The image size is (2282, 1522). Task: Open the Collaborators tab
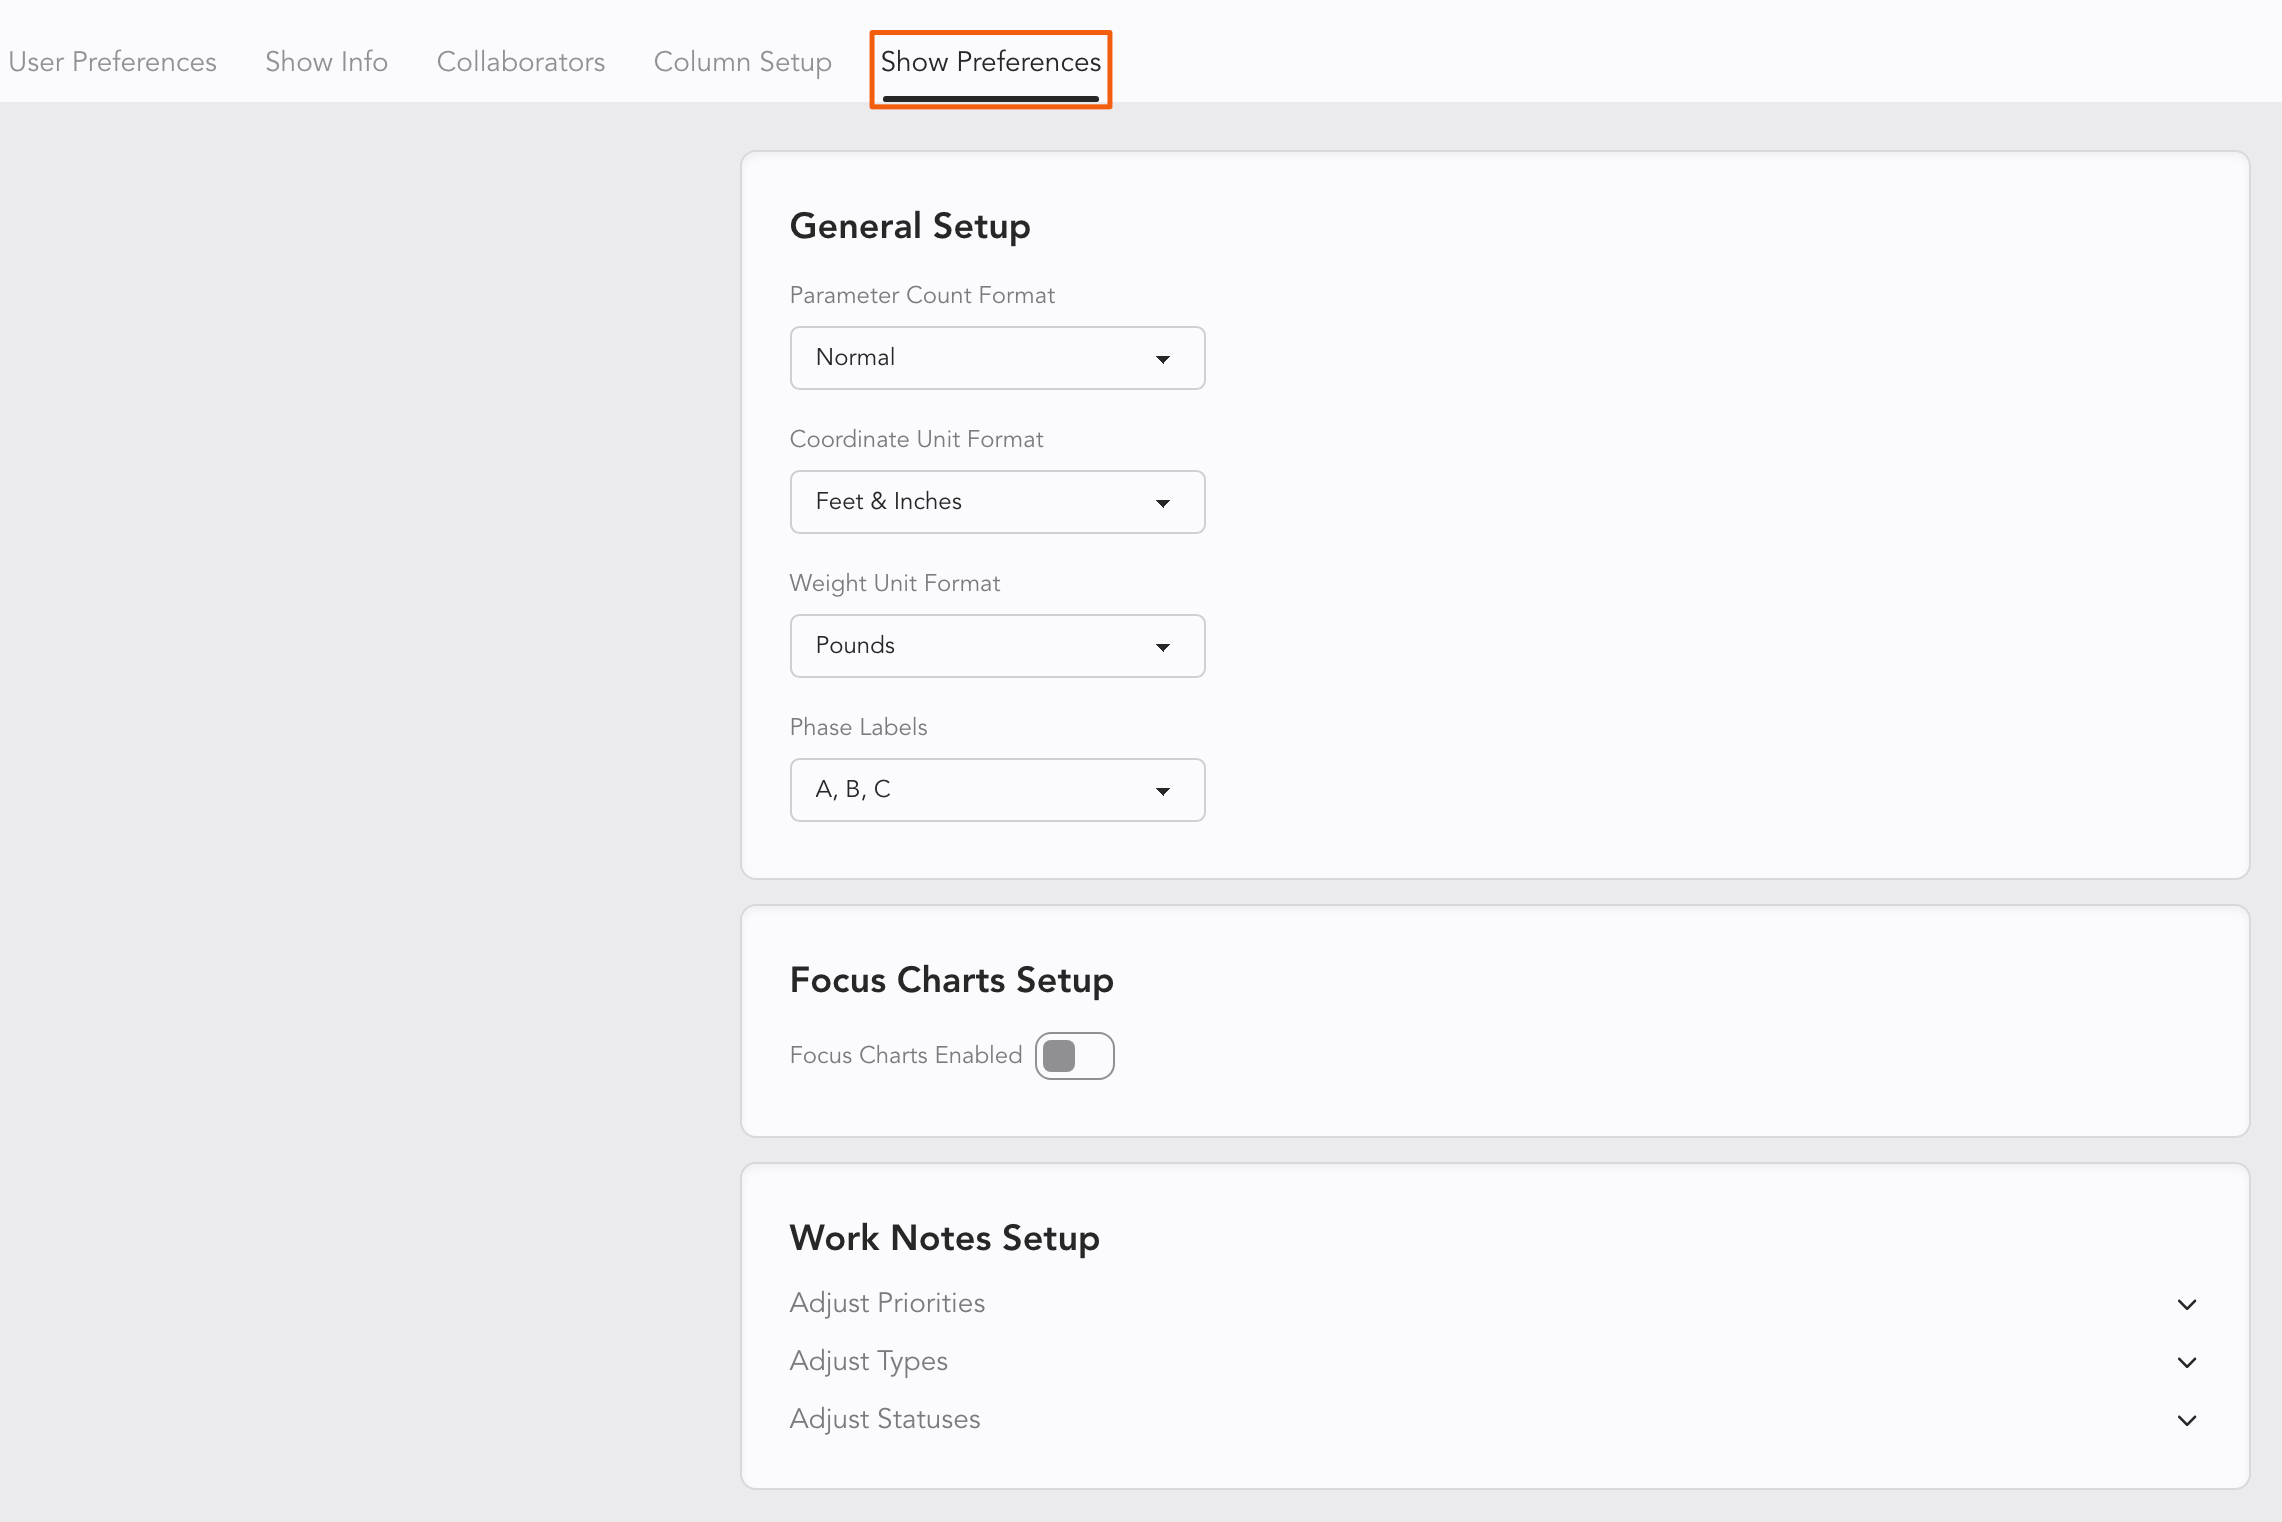(520, 62)
